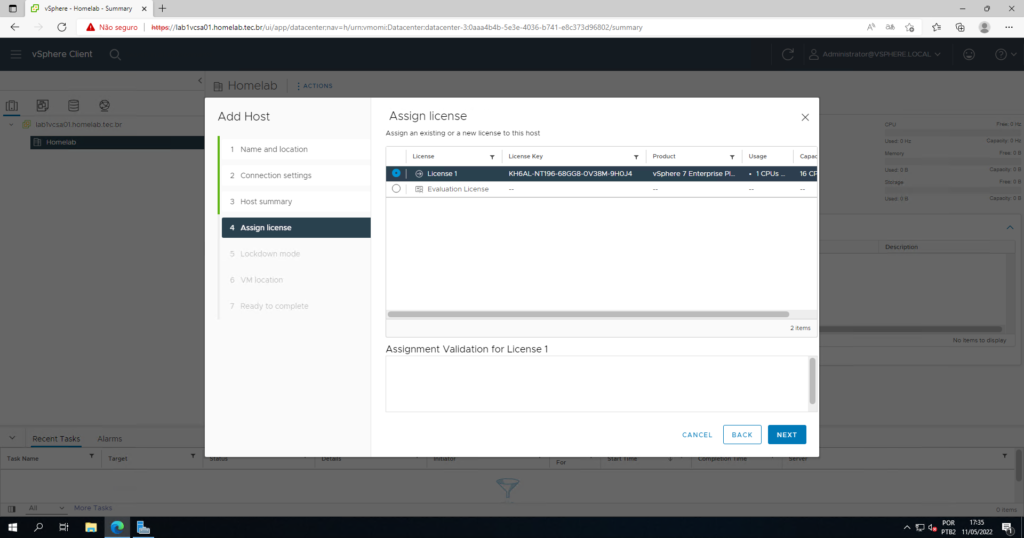This screenshot has width=1024, height=538.
Task: Open the Windows Start menu
Action: [x=12, y=528]
